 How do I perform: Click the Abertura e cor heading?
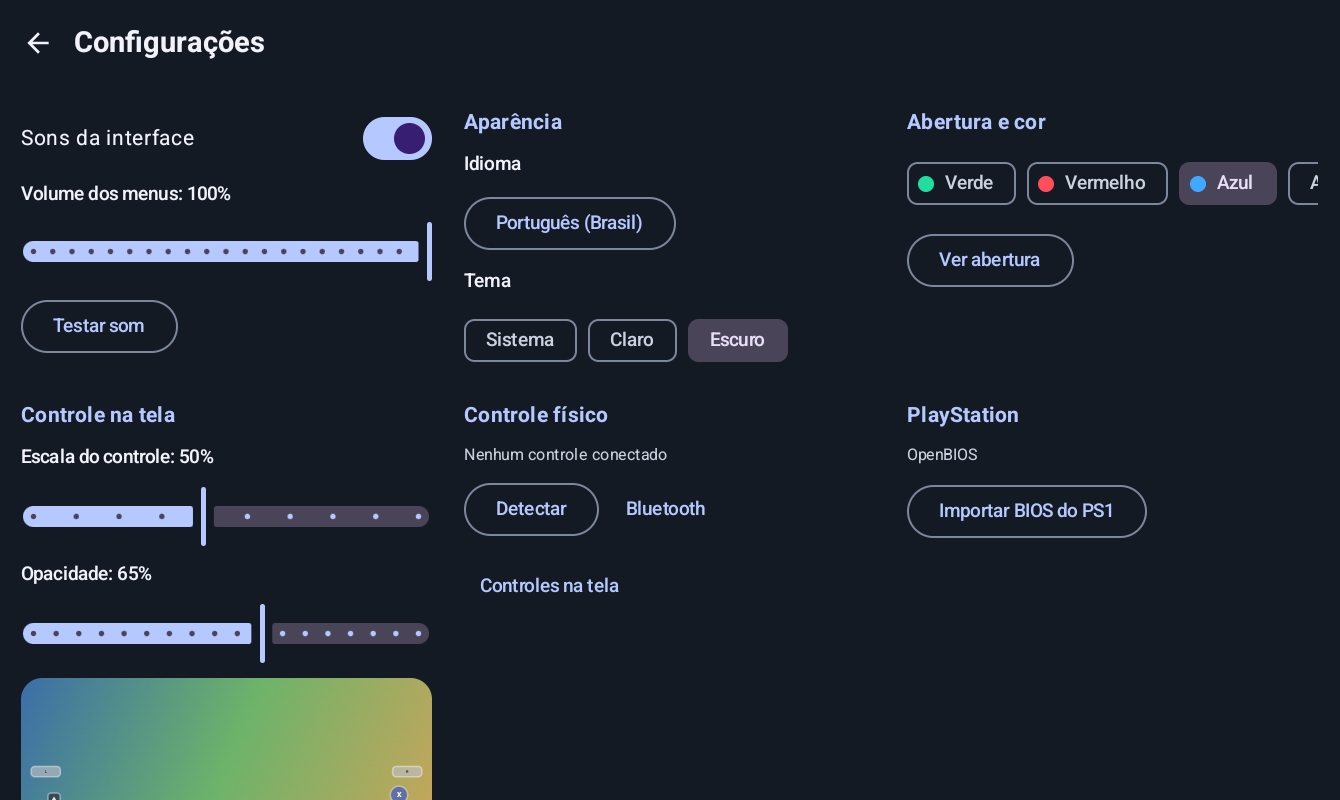pyautogui.click(x=976, y=122)
